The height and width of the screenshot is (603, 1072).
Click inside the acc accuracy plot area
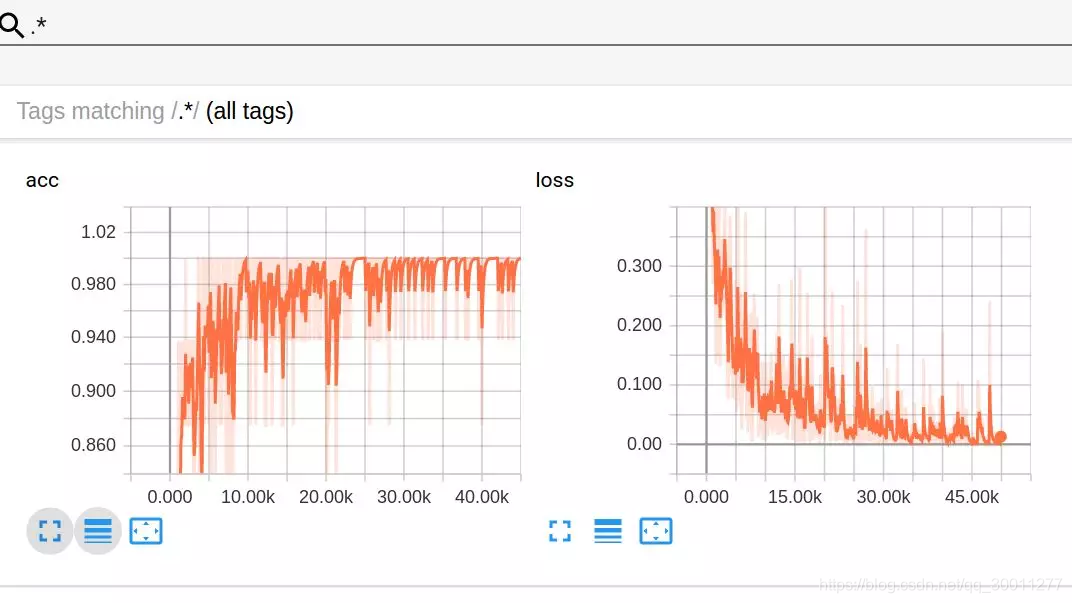[325, 340]
